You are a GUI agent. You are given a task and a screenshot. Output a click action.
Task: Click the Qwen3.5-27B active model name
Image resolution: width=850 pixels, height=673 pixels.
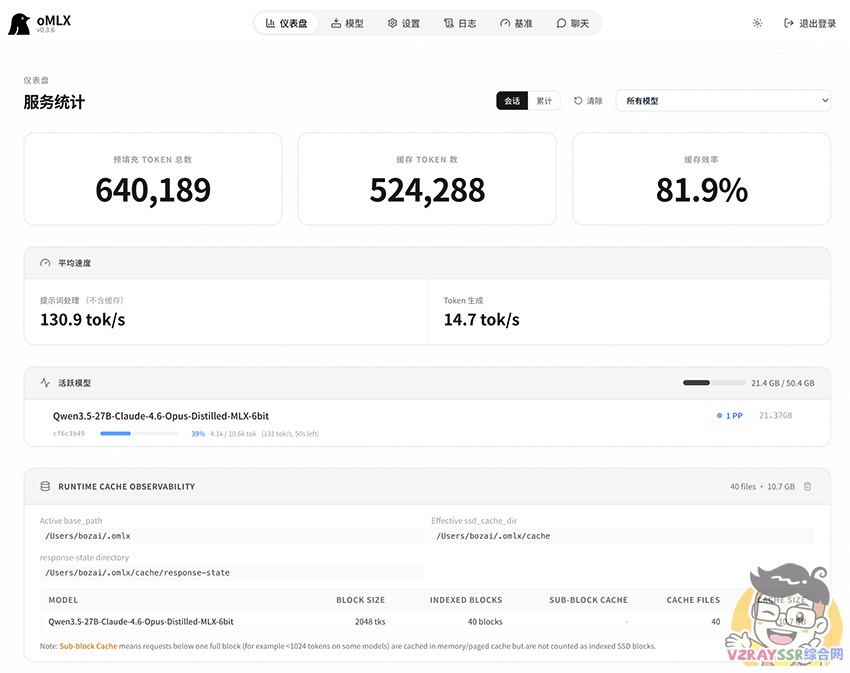pos(160,416)
